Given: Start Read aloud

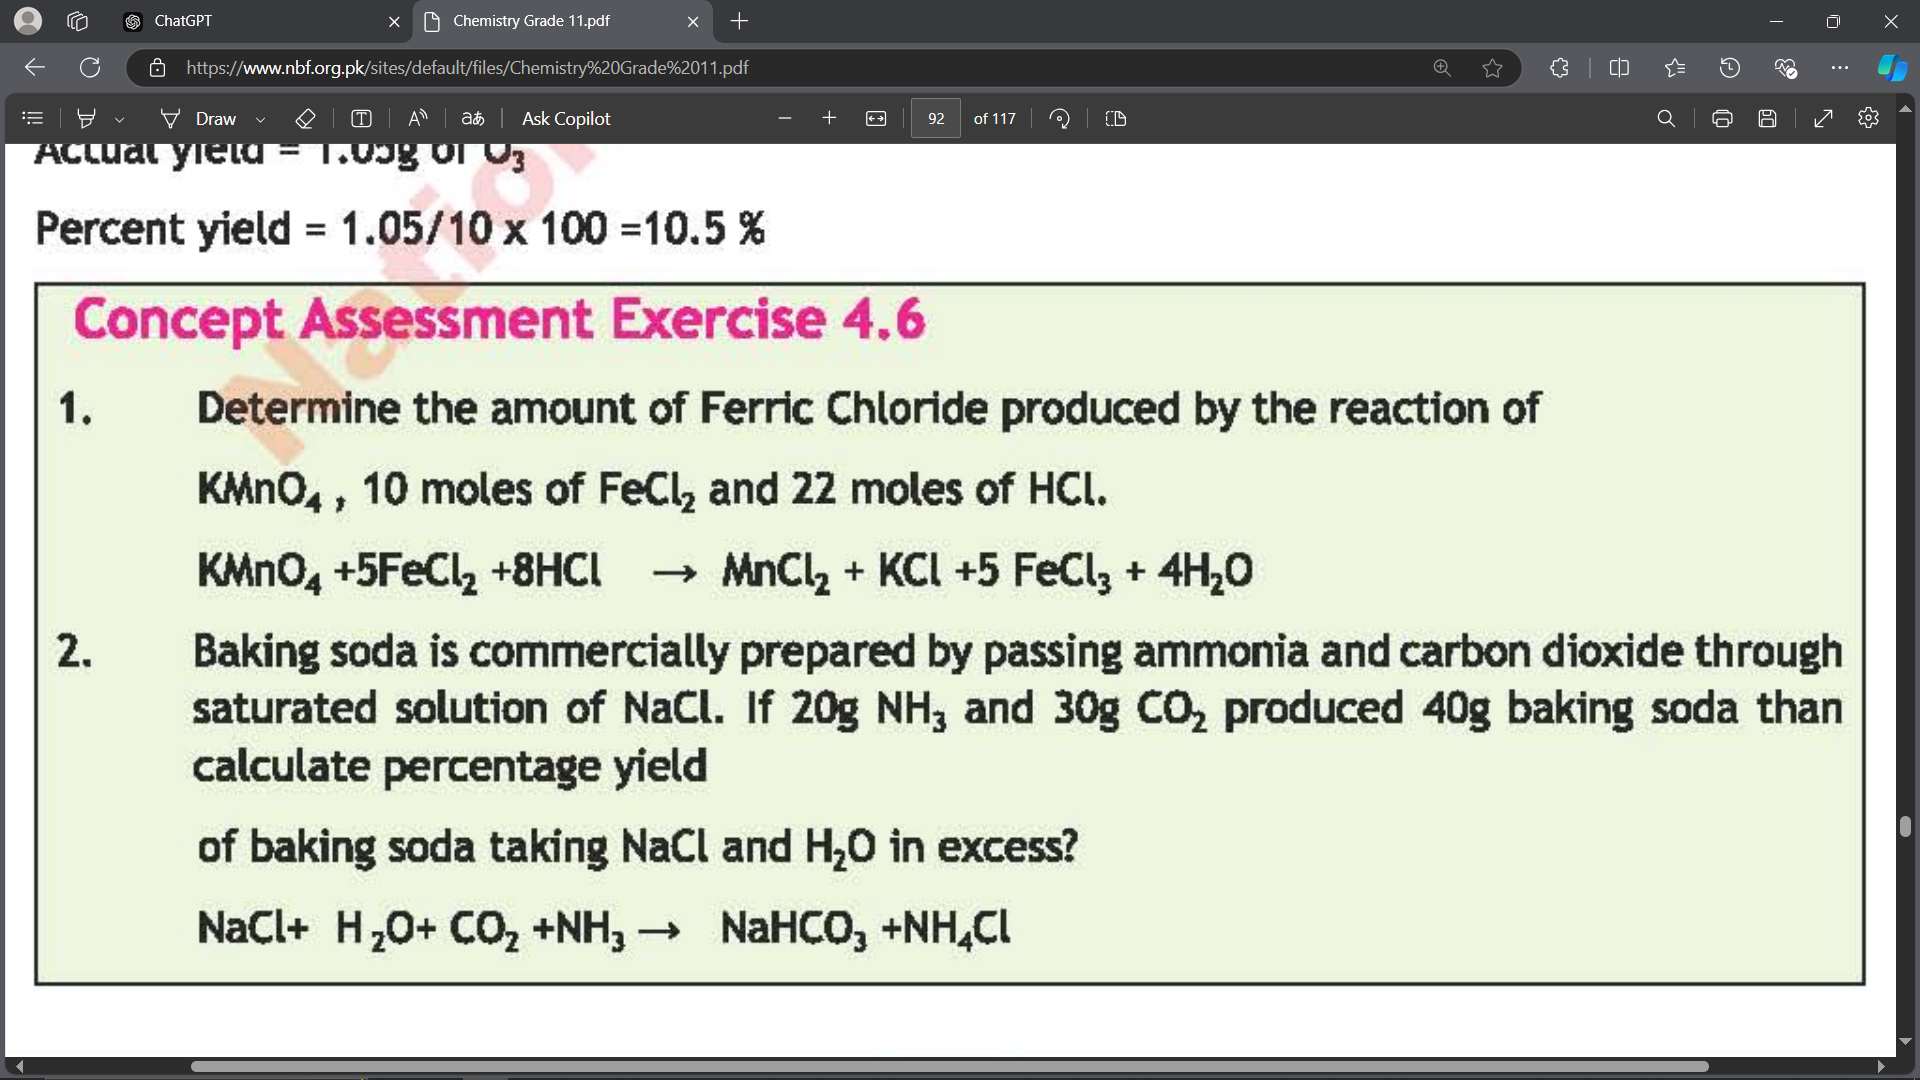Looking at the screenshot, I should point(418,118).
